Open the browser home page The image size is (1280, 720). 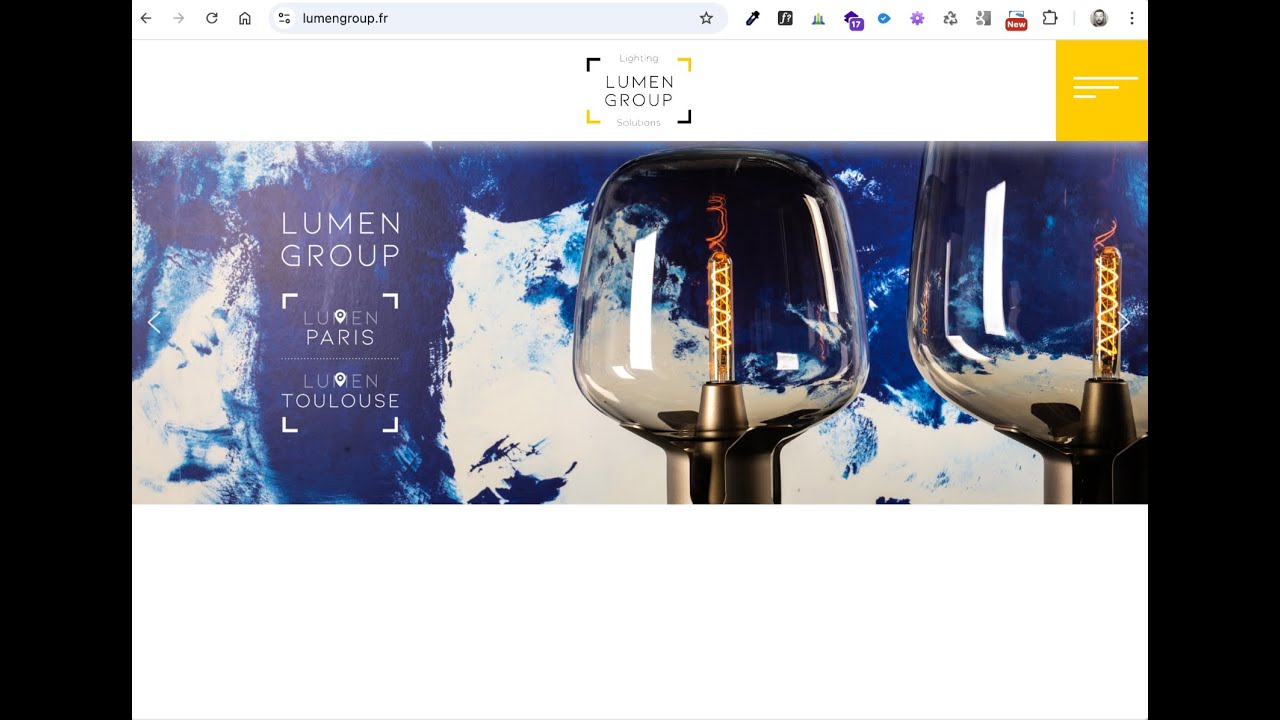click(245, 18)
